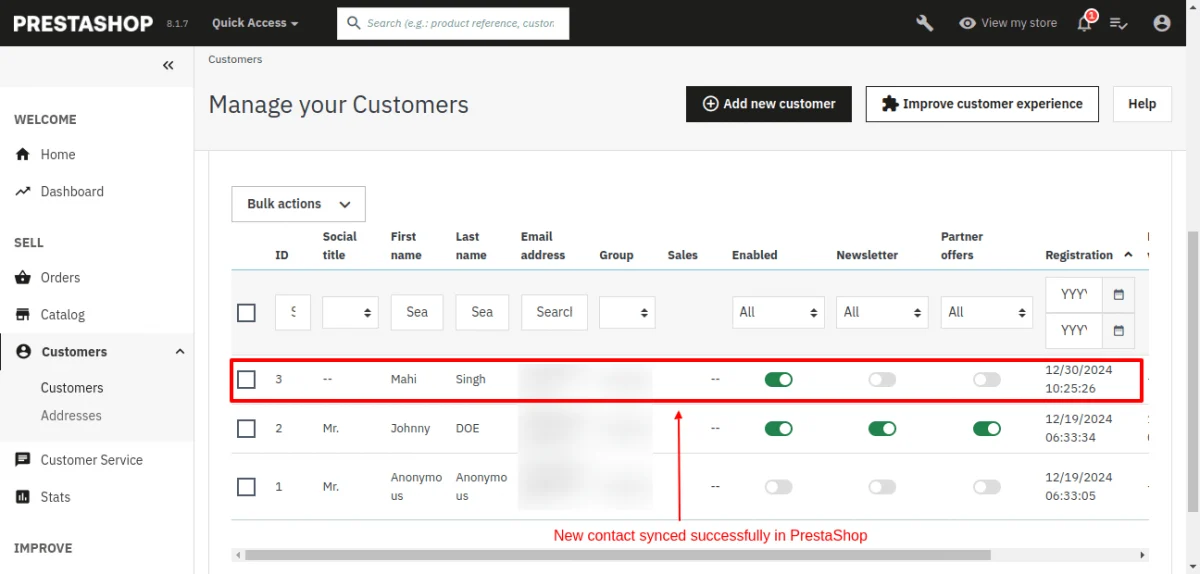
Task: Select the Customers submenu item
Action: pyautogui.click(x=72, y=387)
